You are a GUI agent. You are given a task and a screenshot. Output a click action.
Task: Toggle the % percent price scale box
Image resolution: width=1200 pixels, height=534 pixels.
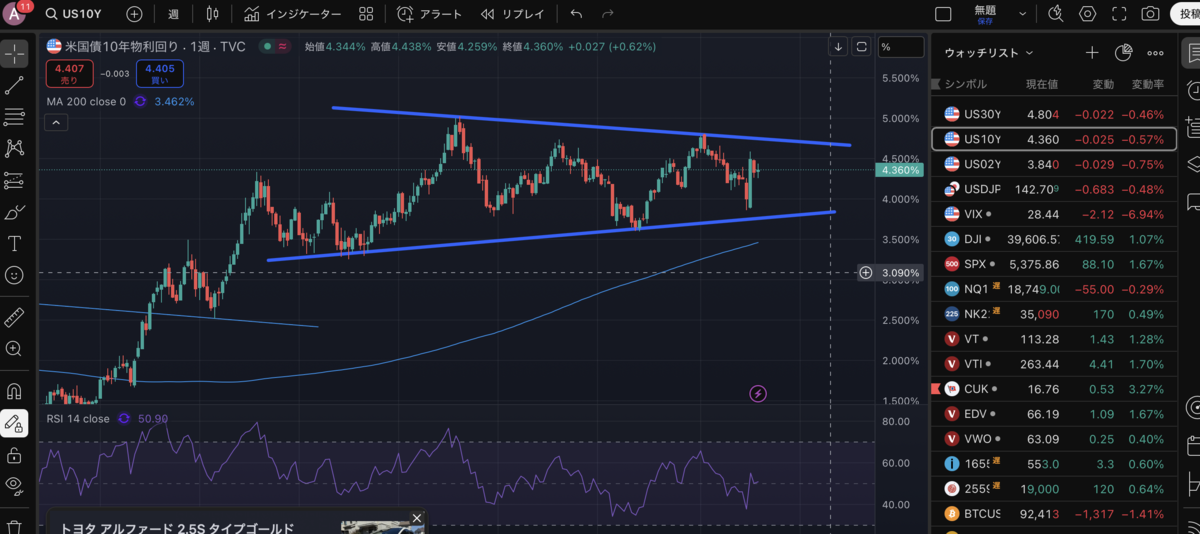click(x=900, y=47)
